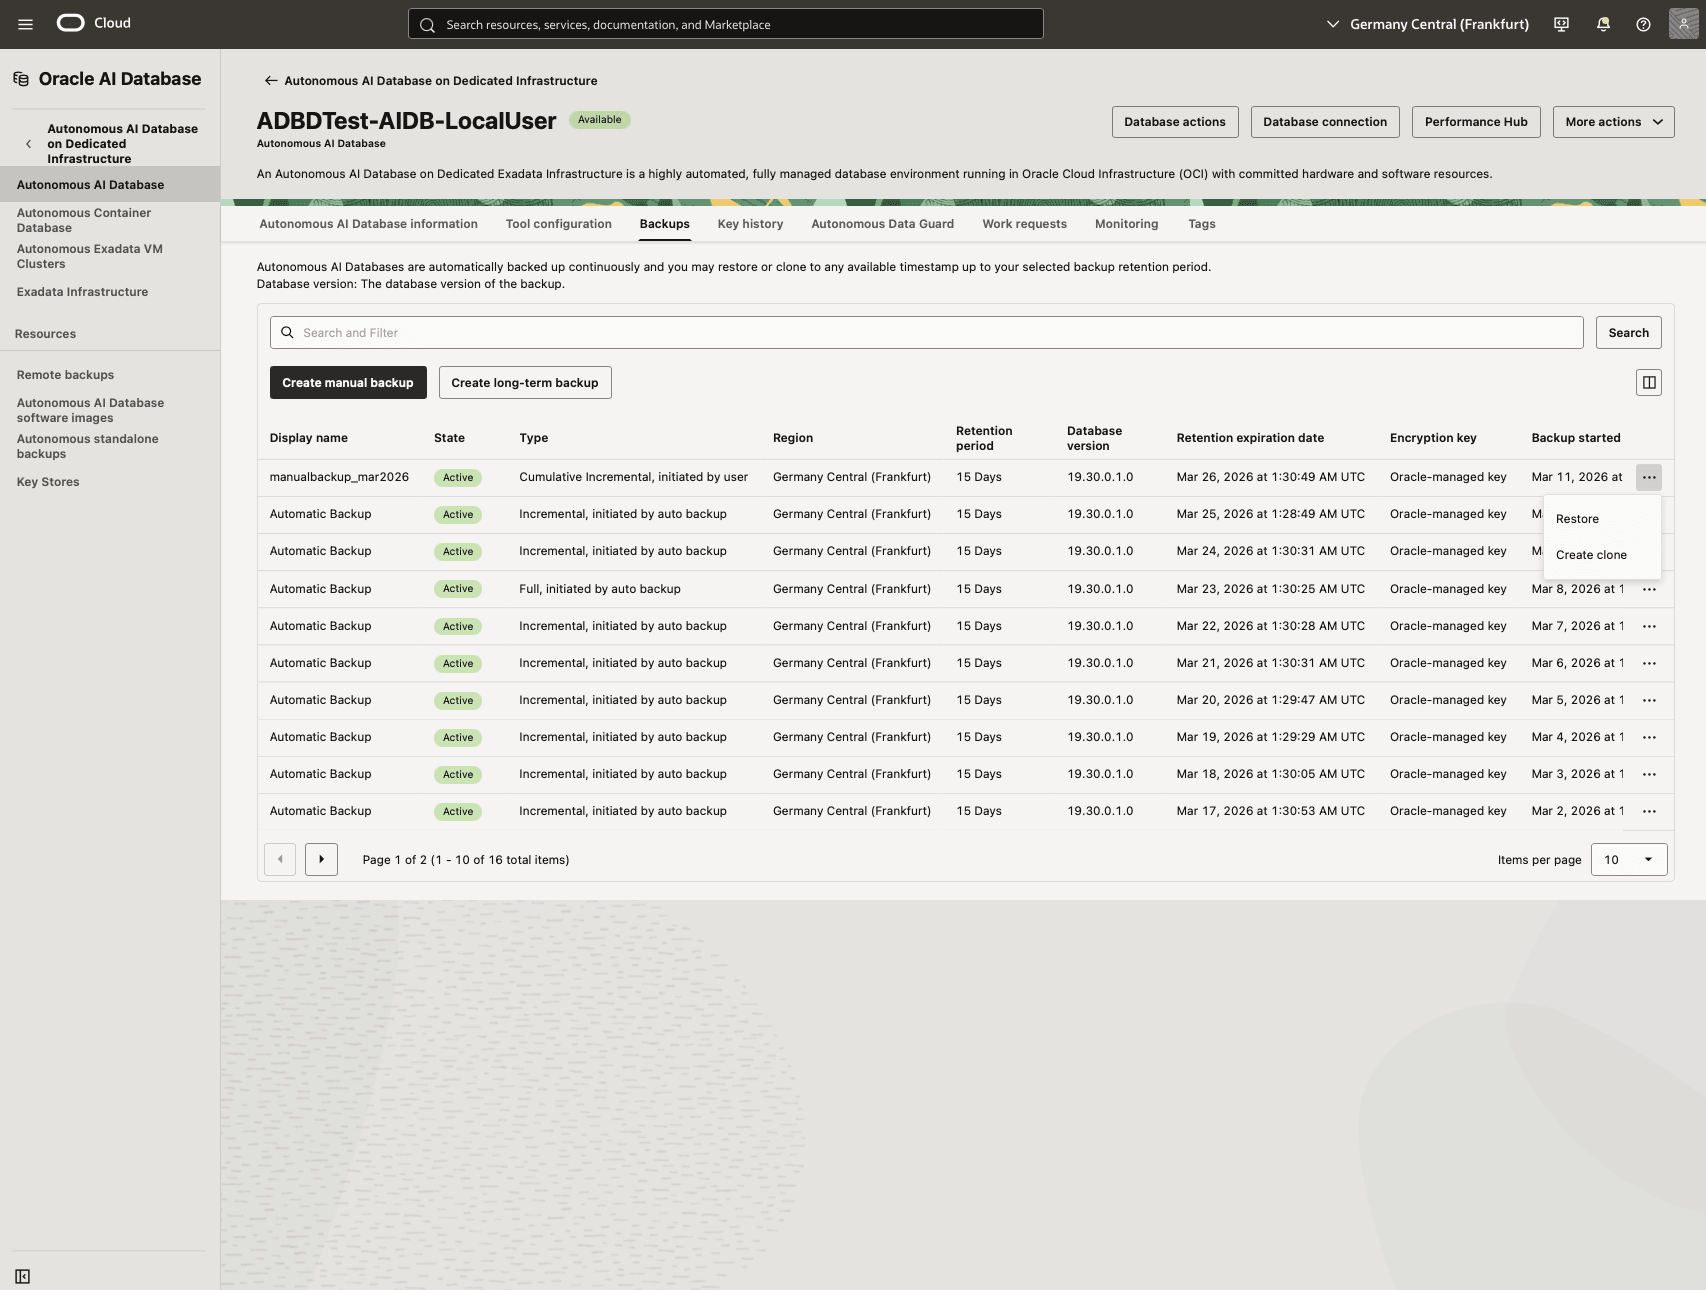
Task: Click the Display name column header
Action: coord(309,438)
